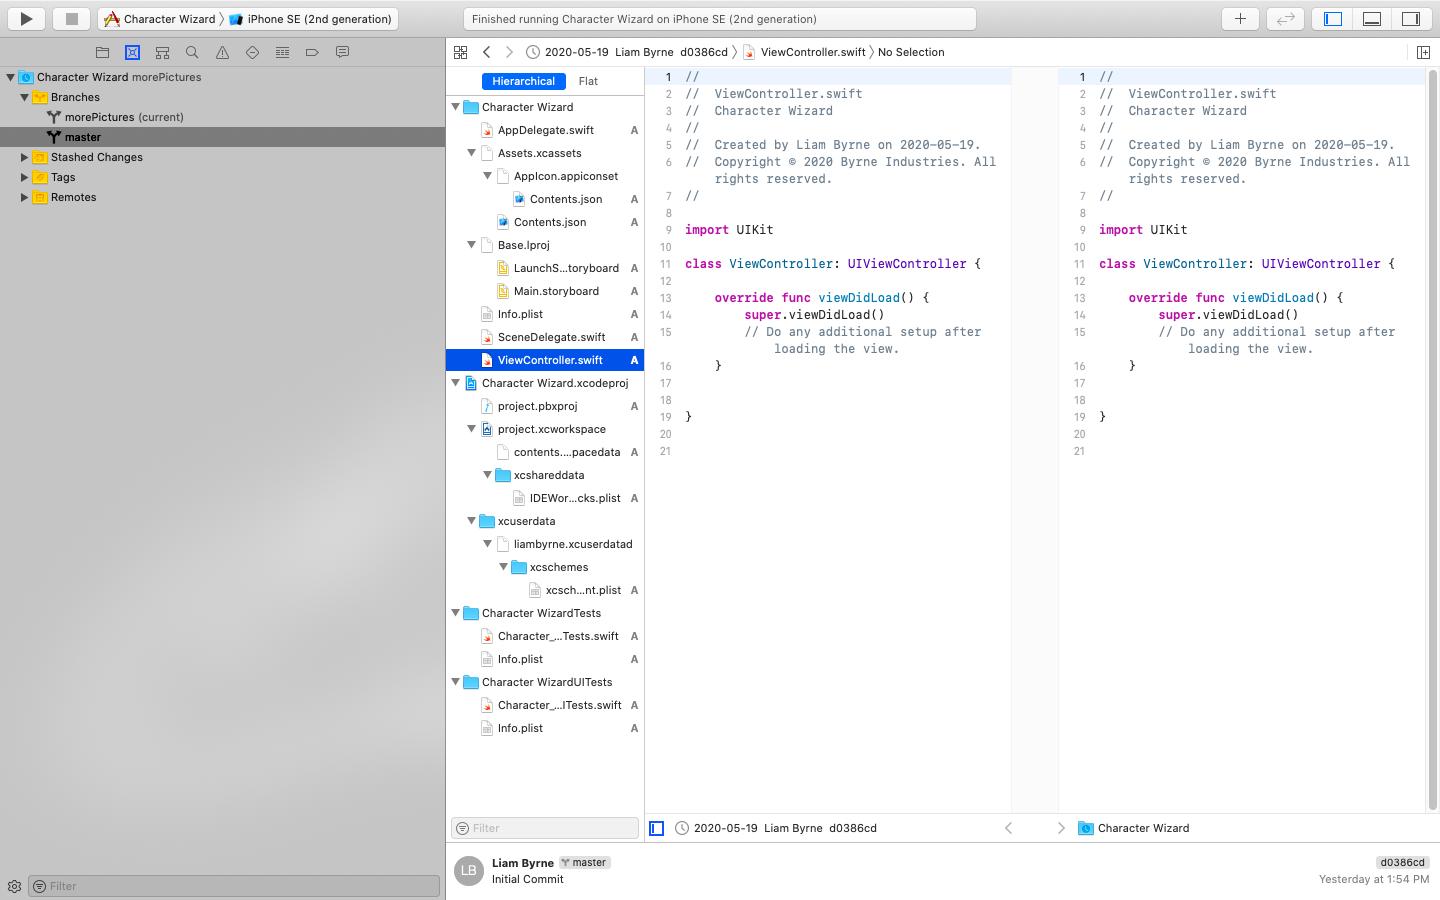
Task: Select AppDelegate.swift file
Action: click(x=545, y=130)
